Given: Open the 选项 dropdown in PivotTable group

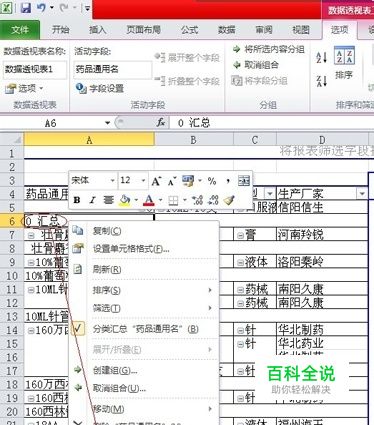Looking at the screenshot, I should coord(24,88).
